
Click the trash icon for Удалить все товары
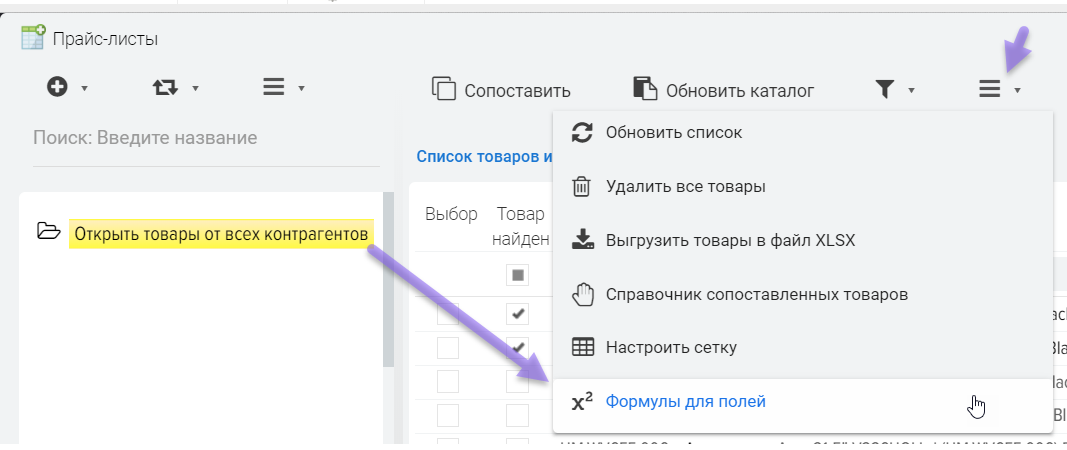coord(581,186)
